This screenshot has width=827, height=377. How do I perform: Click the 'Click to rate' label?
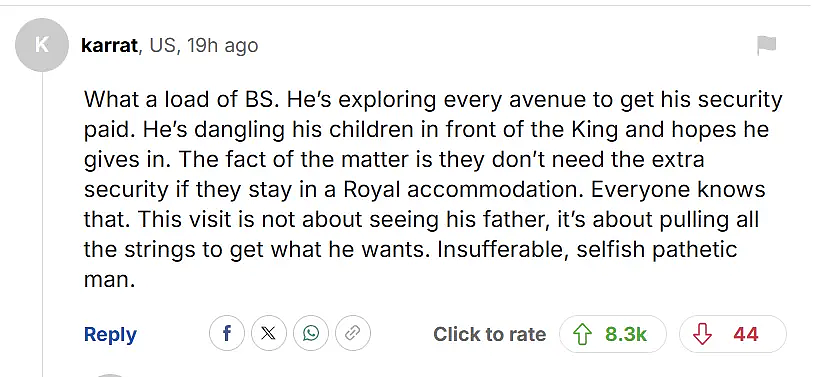point(489,334)
